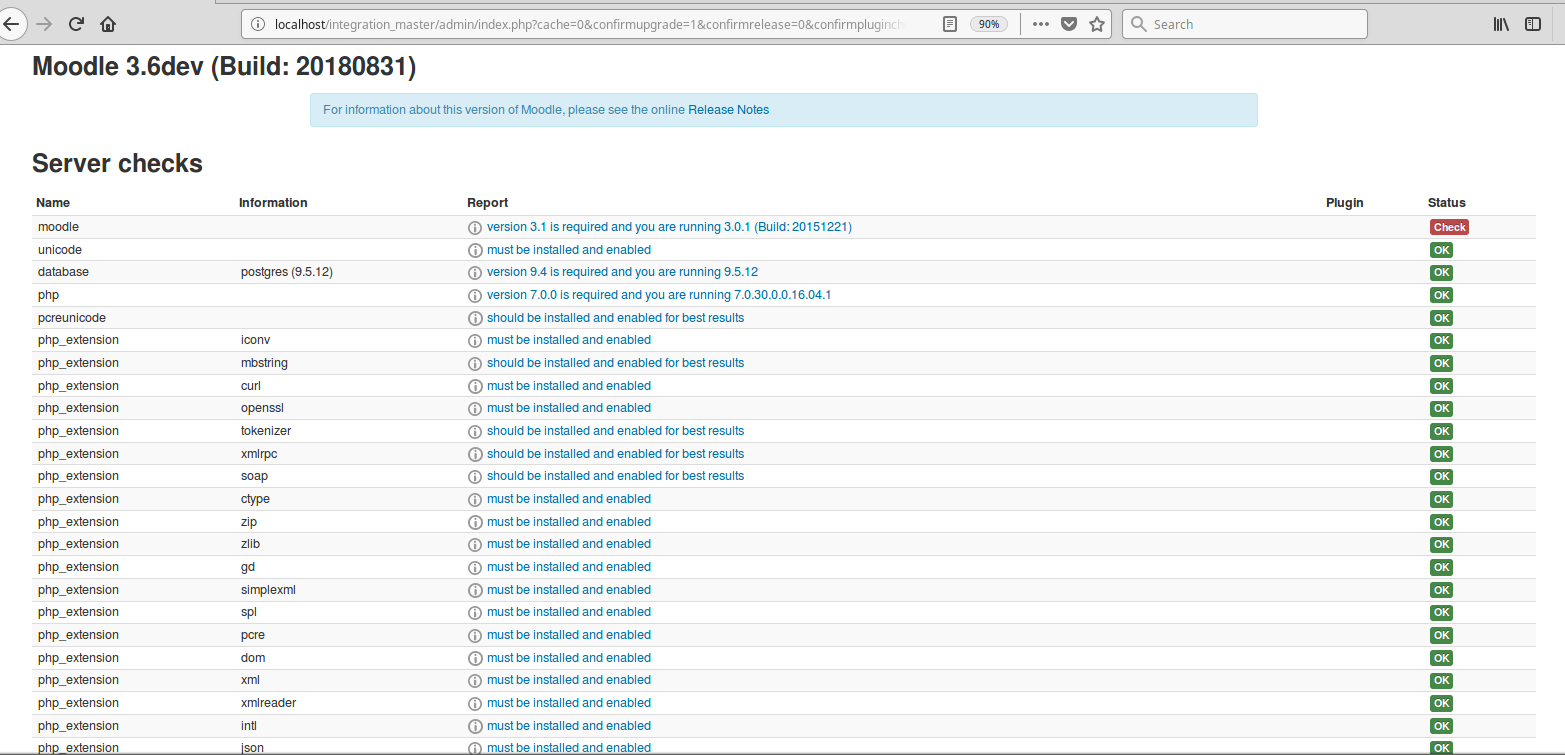1565x755 pixels.
Task: Toggle reader view icon in address bar
Action: 950,24
